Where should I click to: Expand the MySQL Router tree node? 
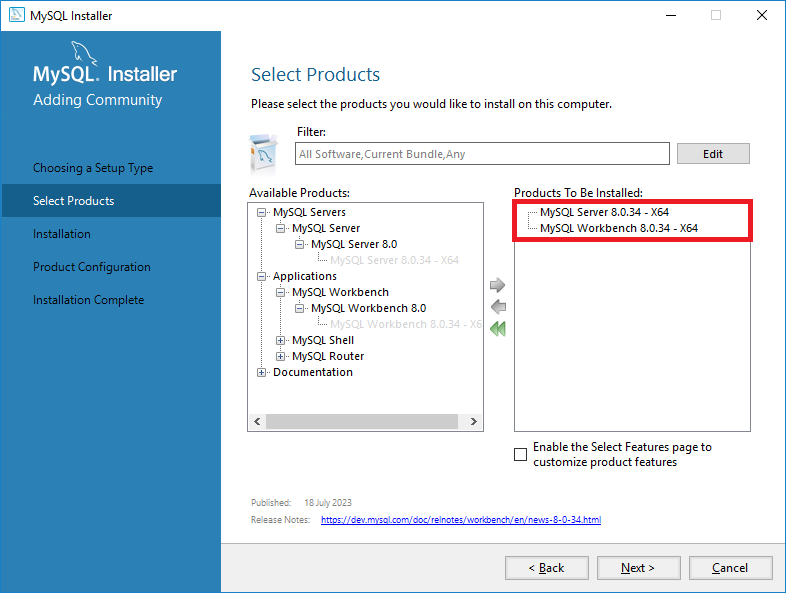(280, 356)
